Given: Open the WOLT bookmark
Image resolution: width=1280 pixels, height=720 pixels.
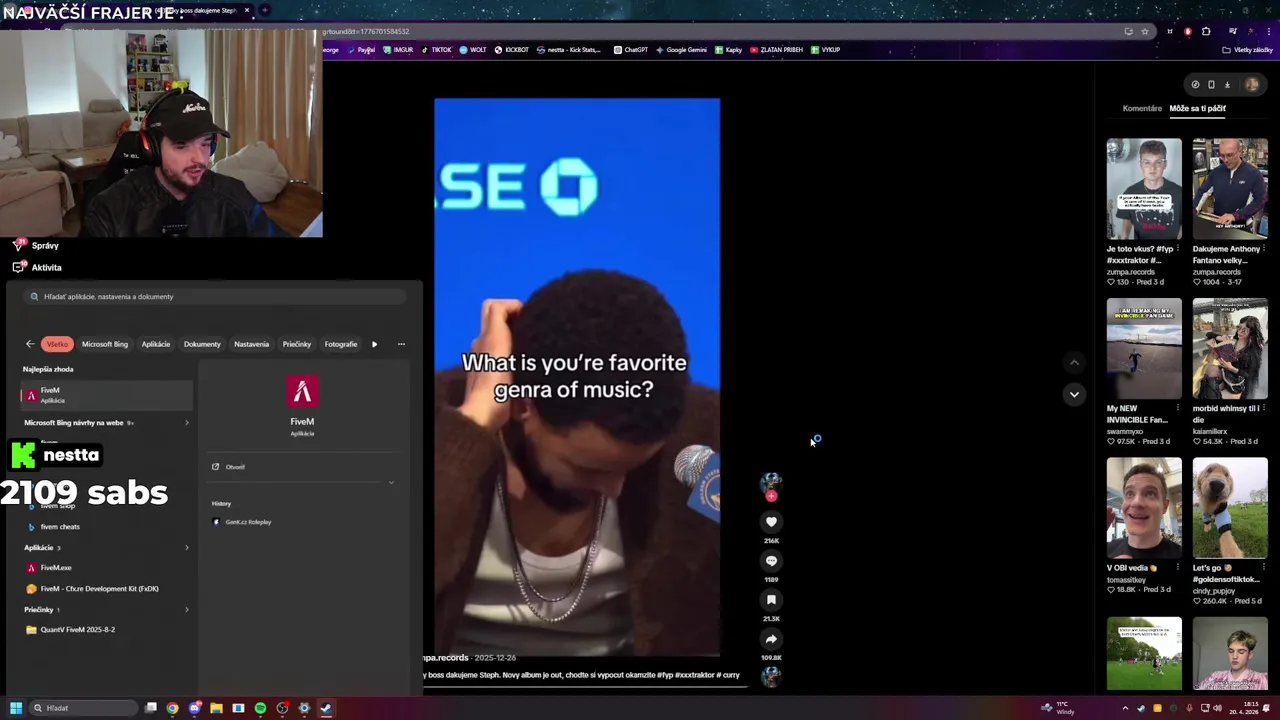Looking at the screenshot, I should tap(473, 50).
